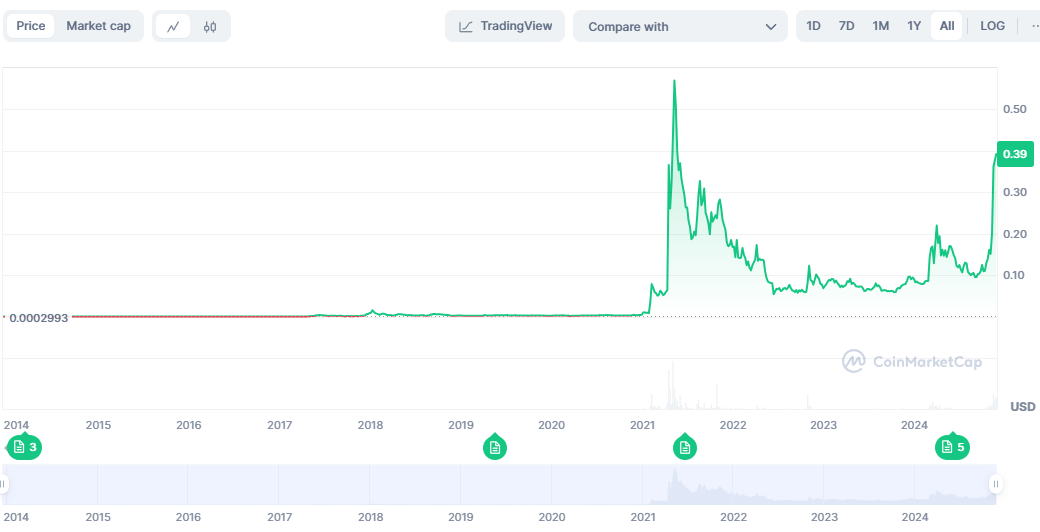Switch to line chart view
Image resolution: width=1040 pixels, height=532 pixels.
tap(173, 26)
